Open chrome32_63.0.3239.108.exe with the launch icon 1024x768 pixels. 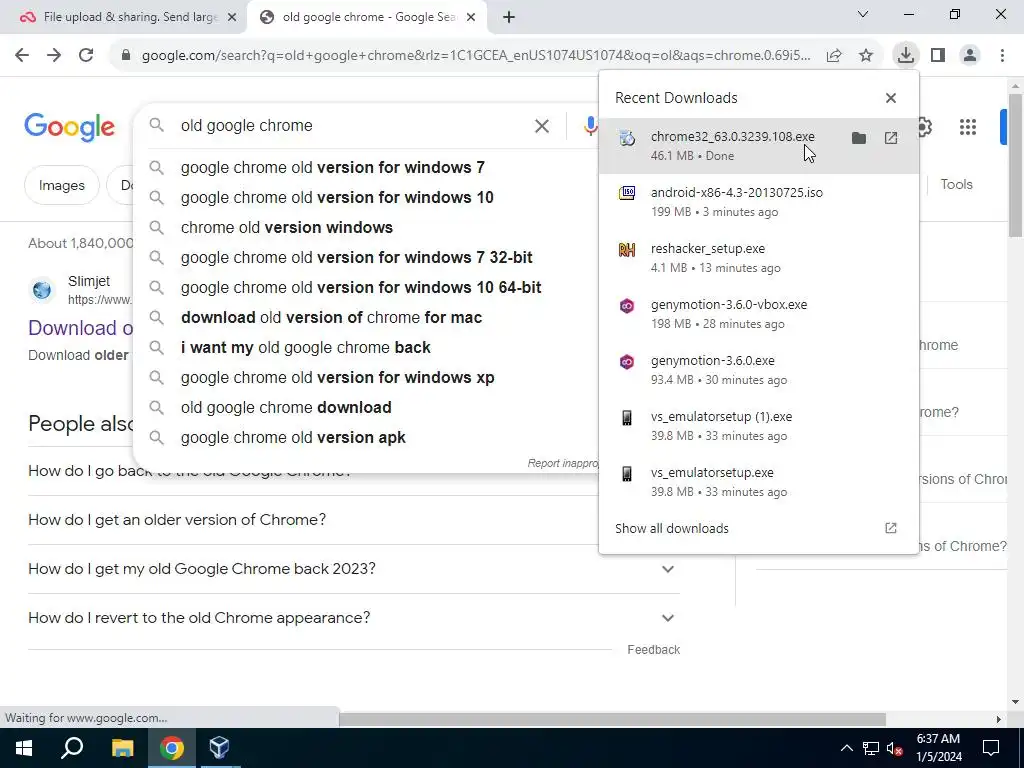891,138
